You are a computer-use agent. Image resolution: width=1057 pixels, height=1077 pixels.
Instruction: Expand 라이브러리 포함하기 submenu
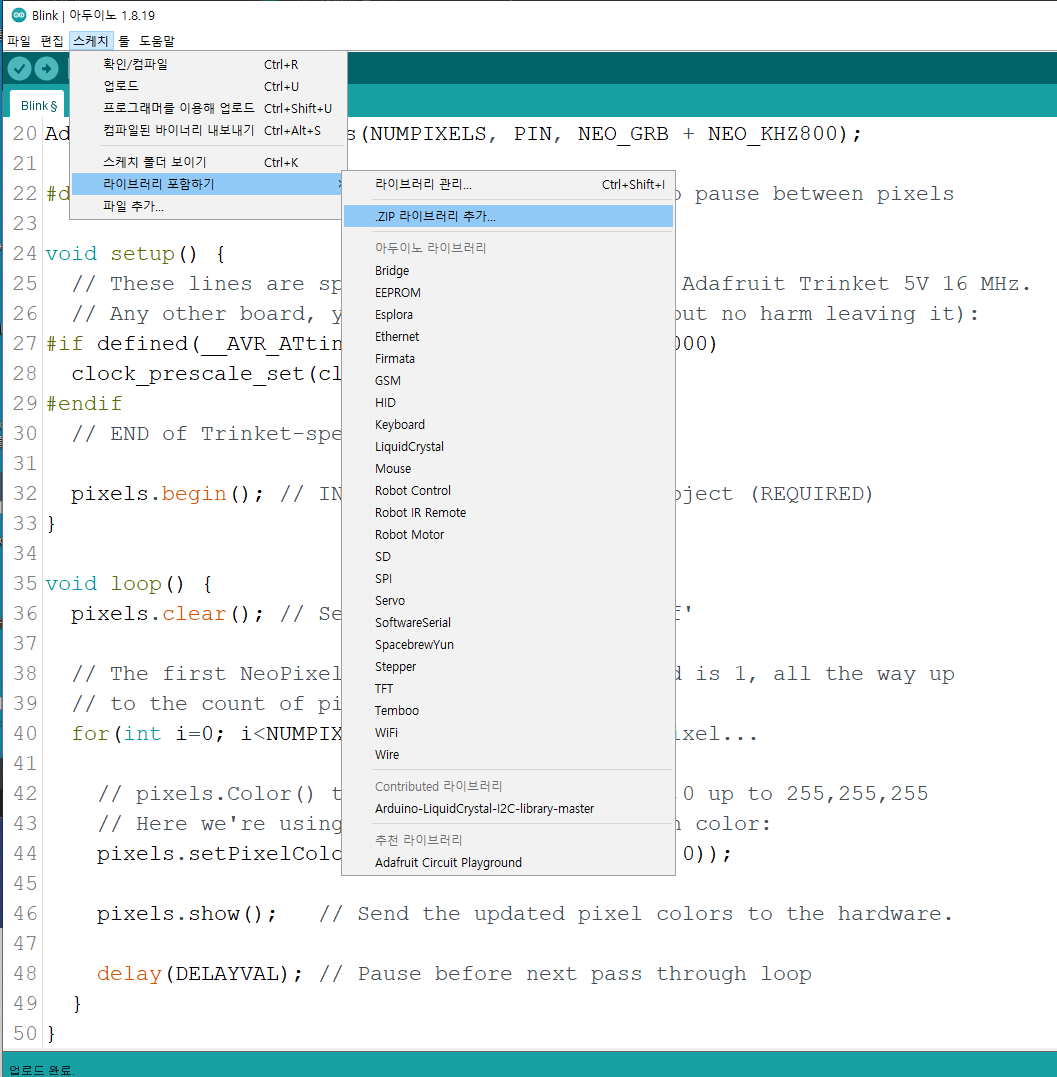pos(208,184)
